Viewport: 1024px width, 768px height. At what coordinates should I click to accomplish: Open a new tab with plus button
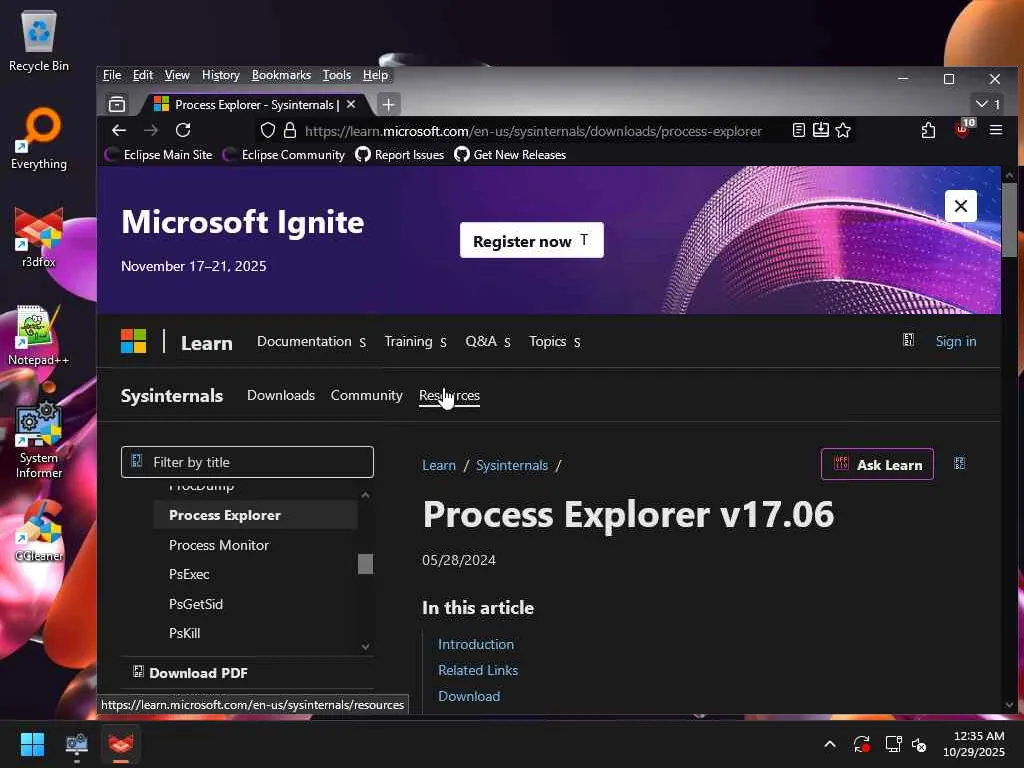[x=389, y=104]
